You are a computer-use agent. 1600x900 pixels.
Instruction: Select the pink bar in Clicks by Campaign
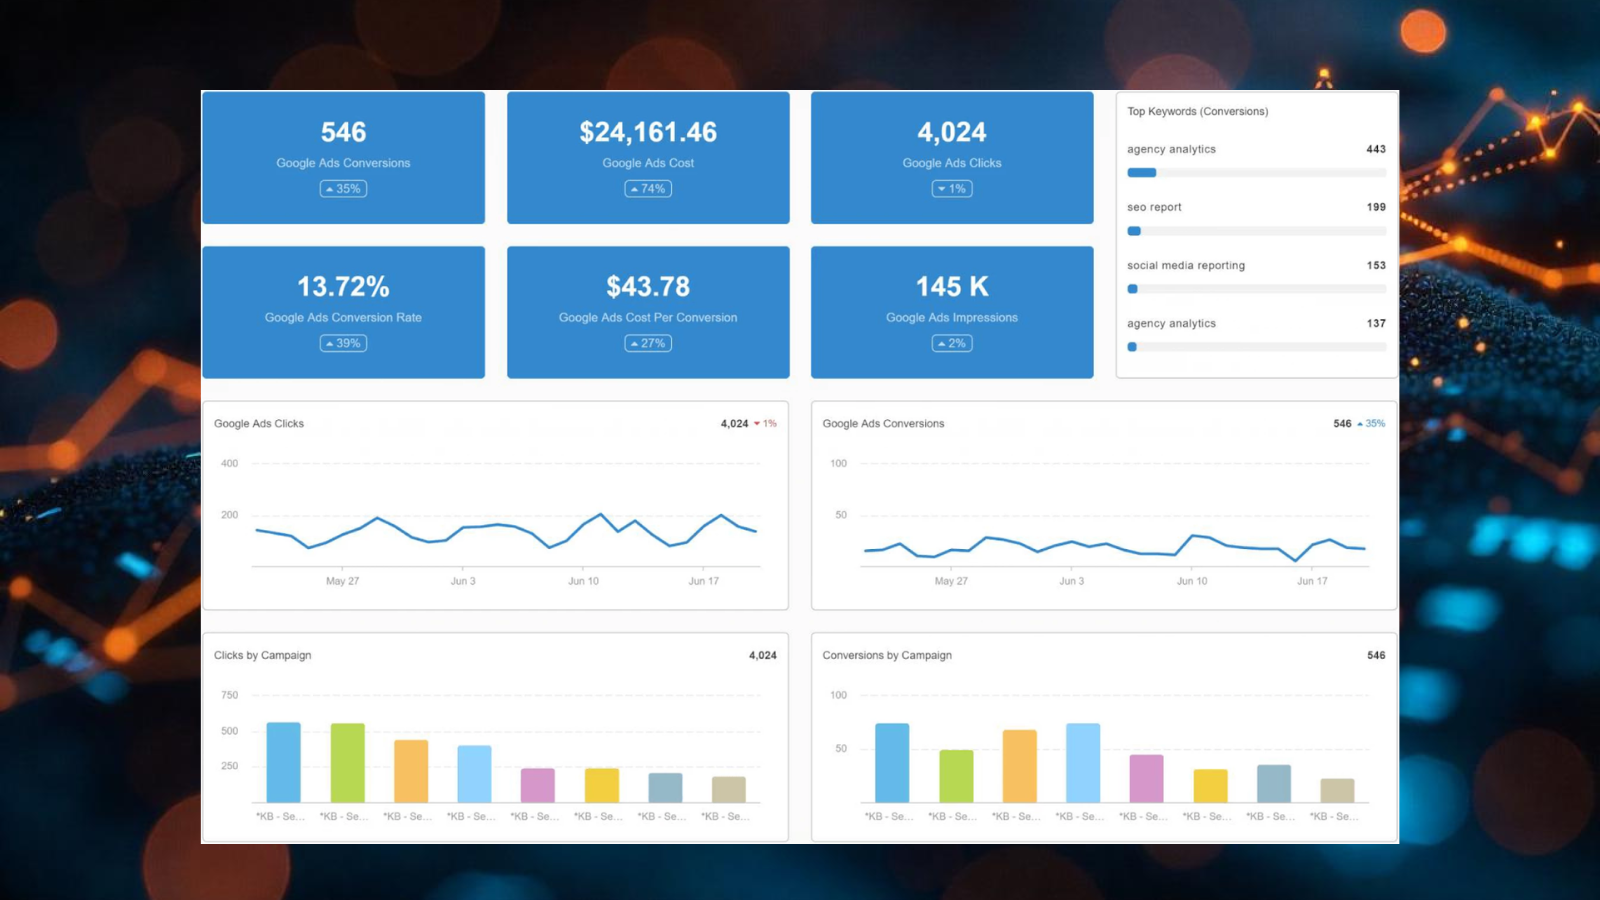(538, 785)
